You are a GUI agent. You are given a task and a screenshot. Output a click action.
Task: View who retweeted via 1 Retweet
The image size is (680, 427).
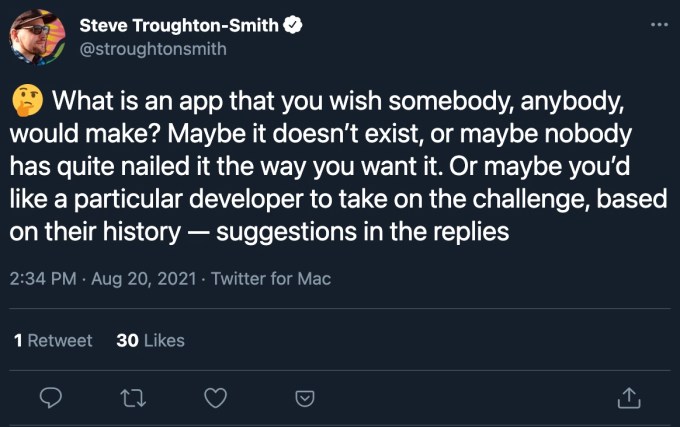53,340
